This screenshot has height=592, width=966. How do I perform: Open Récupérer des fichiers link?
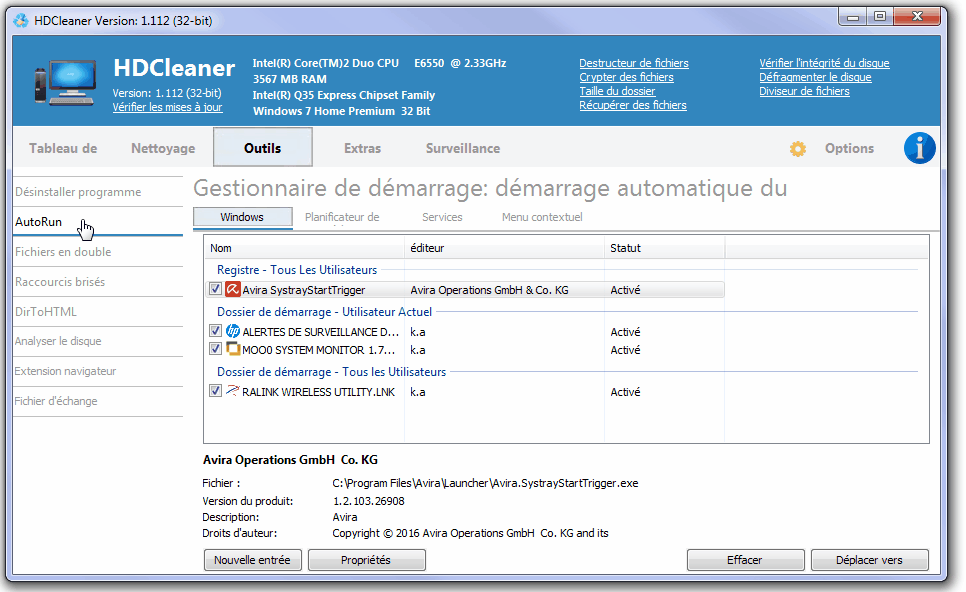pos(633,105)
